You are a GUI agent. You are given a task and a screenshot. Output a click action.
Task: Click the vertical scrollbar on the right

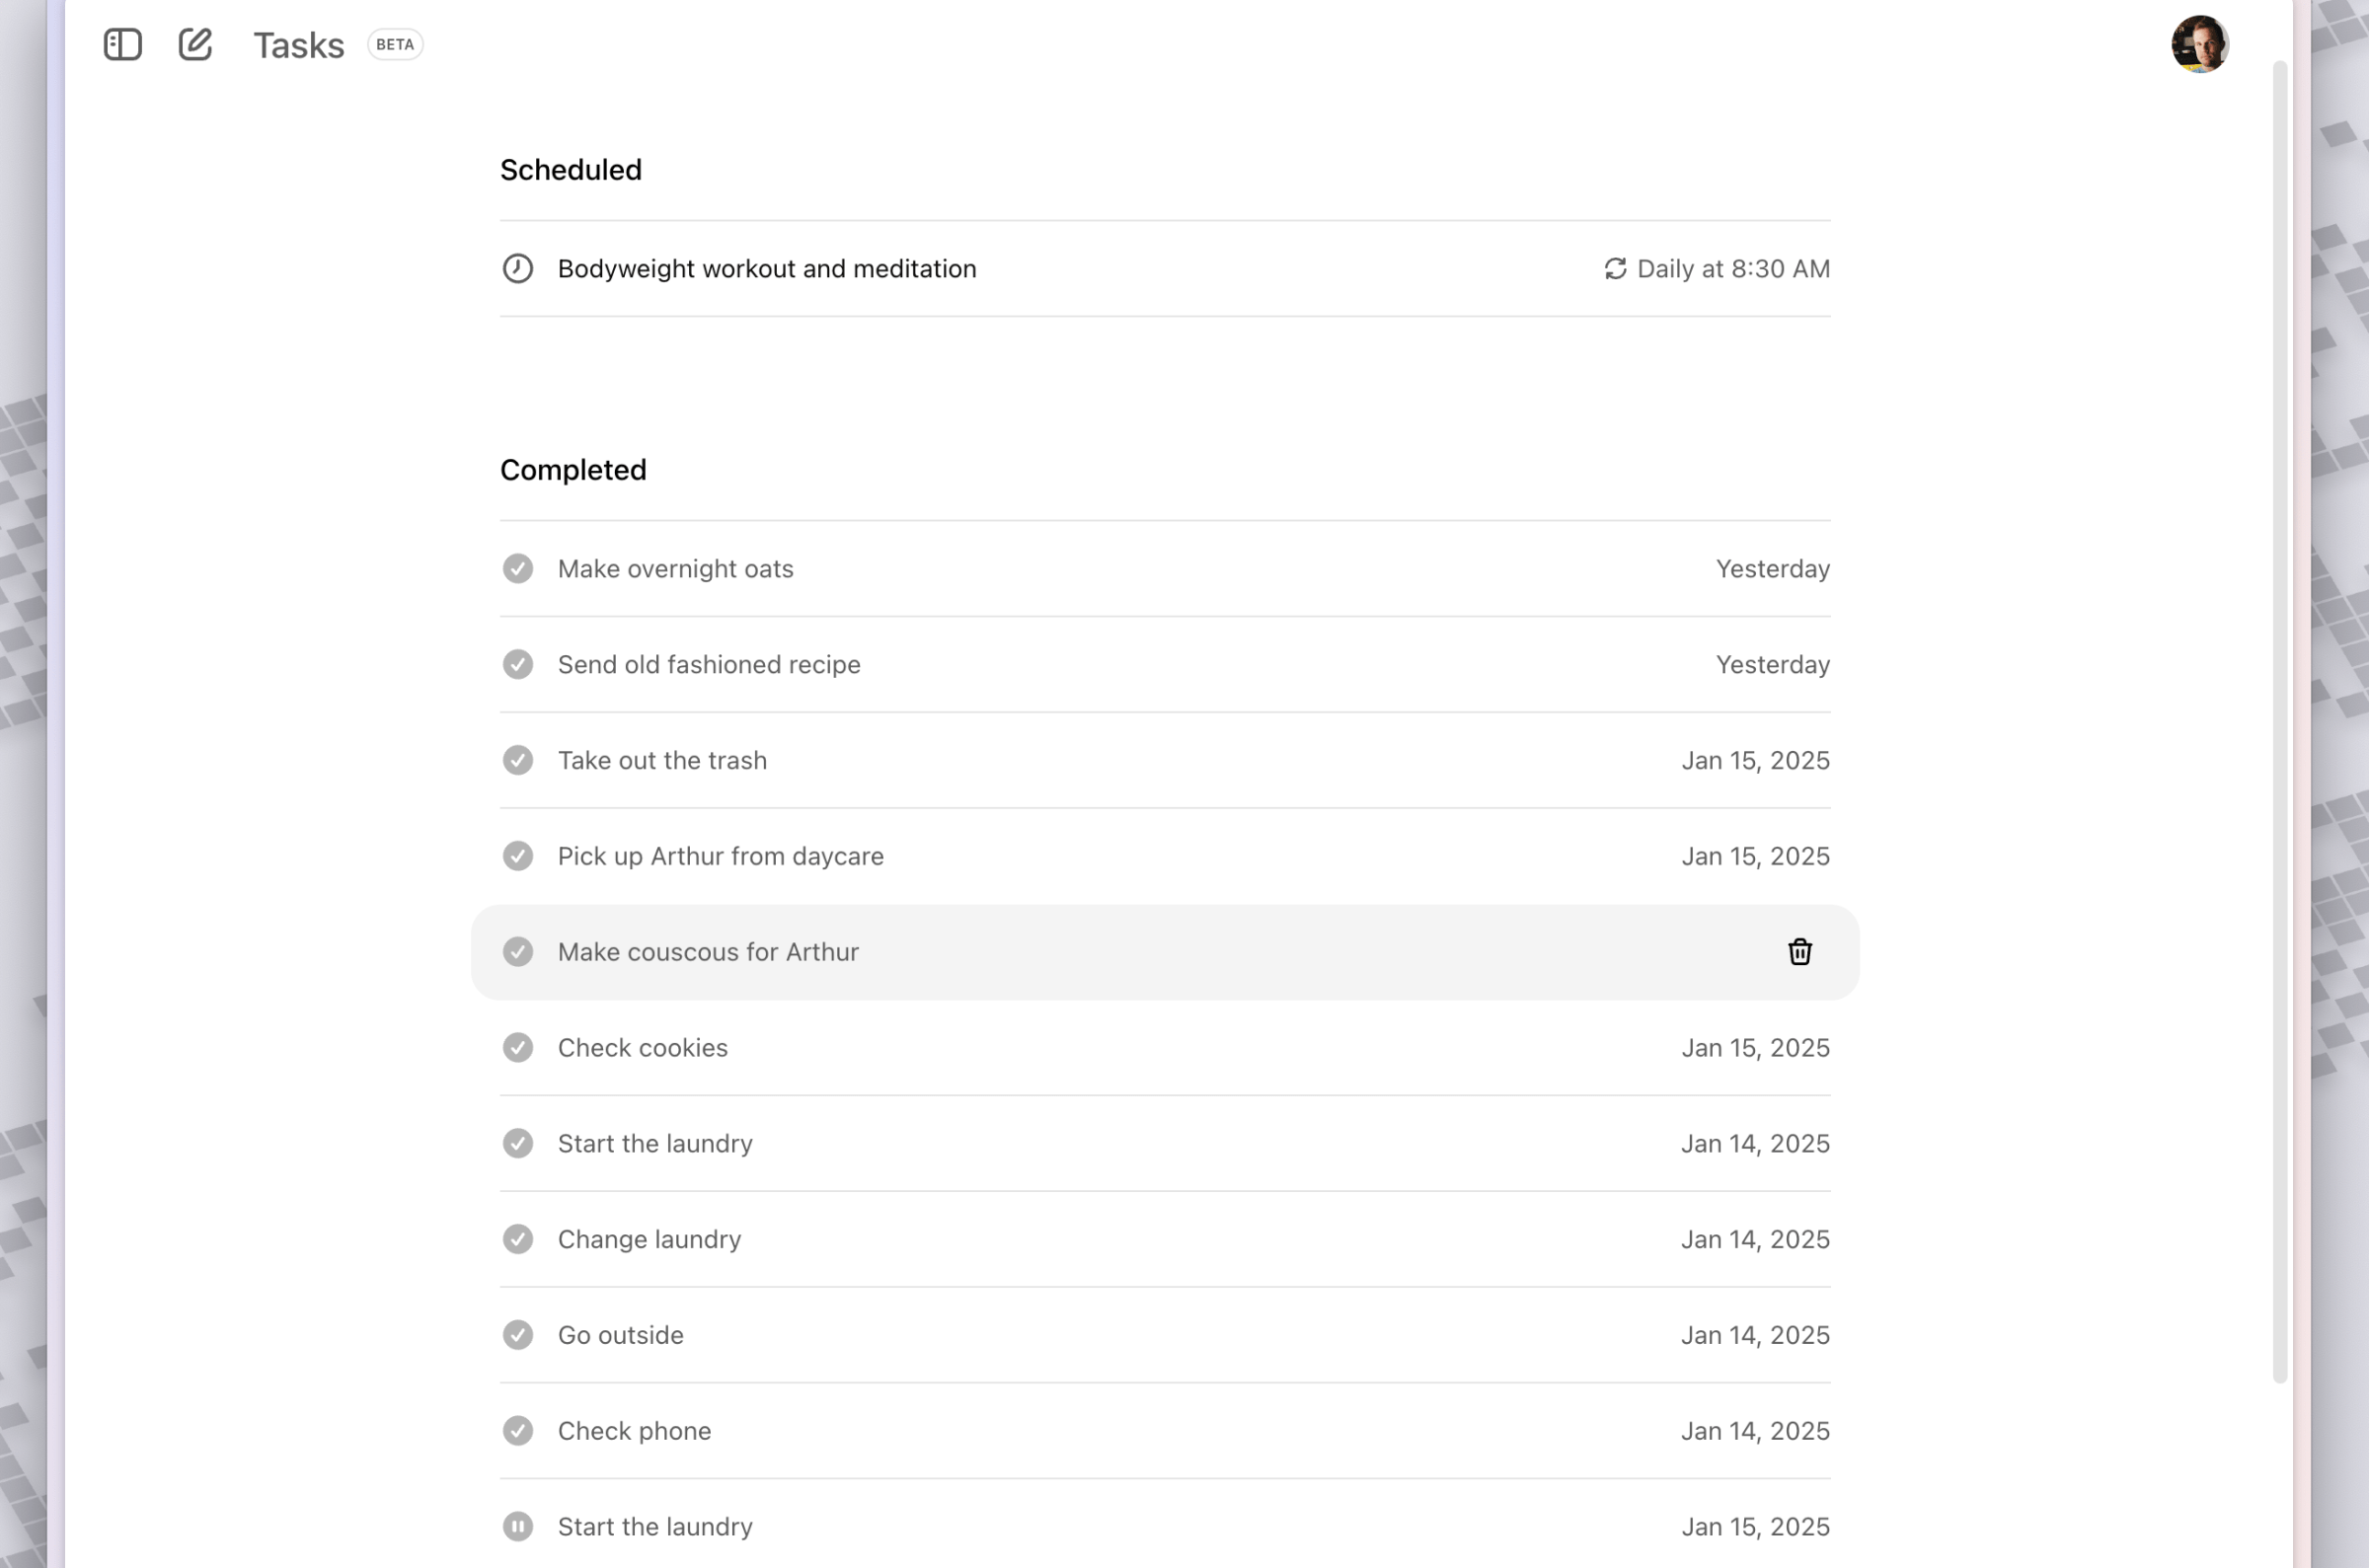pyautogui.click(x=2279, y=720)
